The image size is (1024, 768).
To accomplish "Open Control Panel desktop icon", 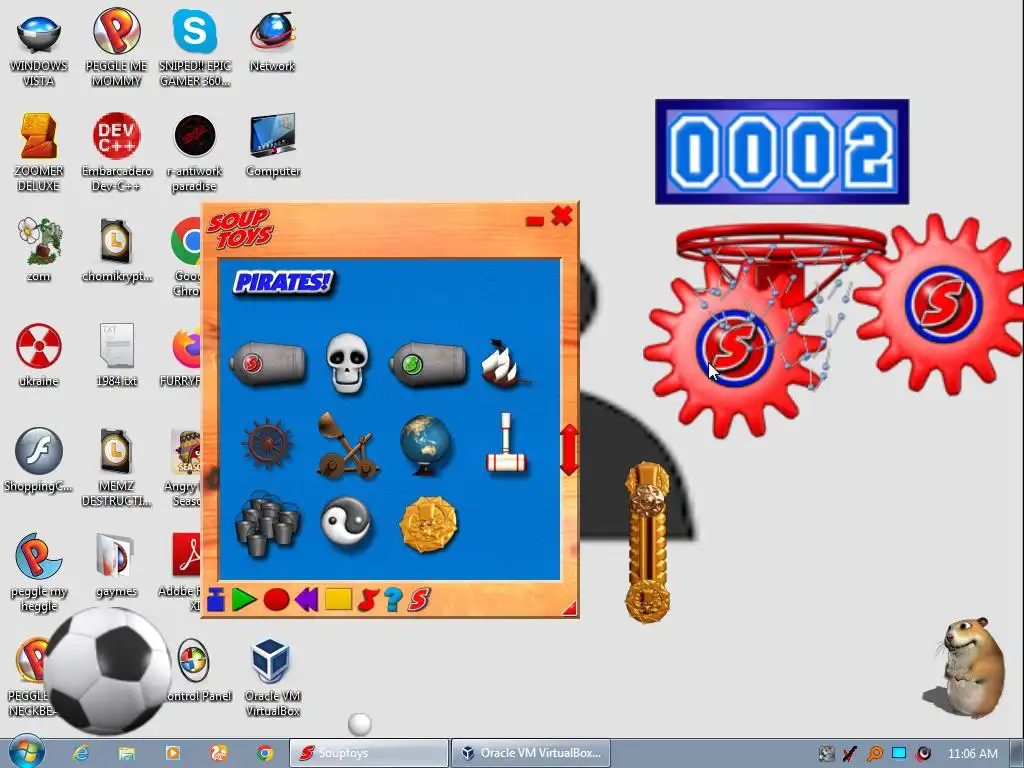I will (196, 671).
